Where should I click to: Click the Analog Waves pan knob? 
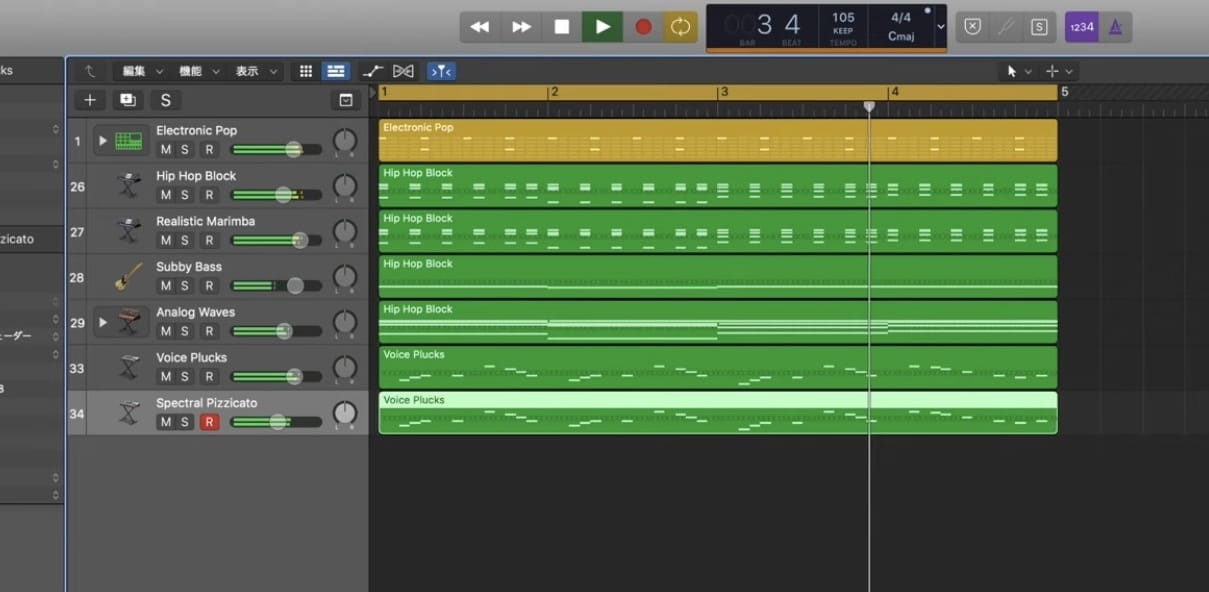click(x=344, y=323)
